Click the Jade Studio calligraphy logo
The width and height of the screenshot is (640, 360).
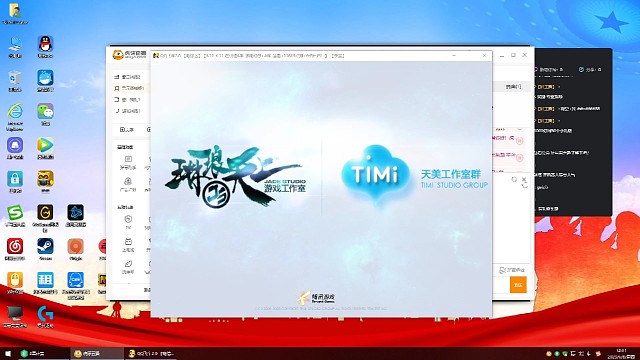click(235, 176)
